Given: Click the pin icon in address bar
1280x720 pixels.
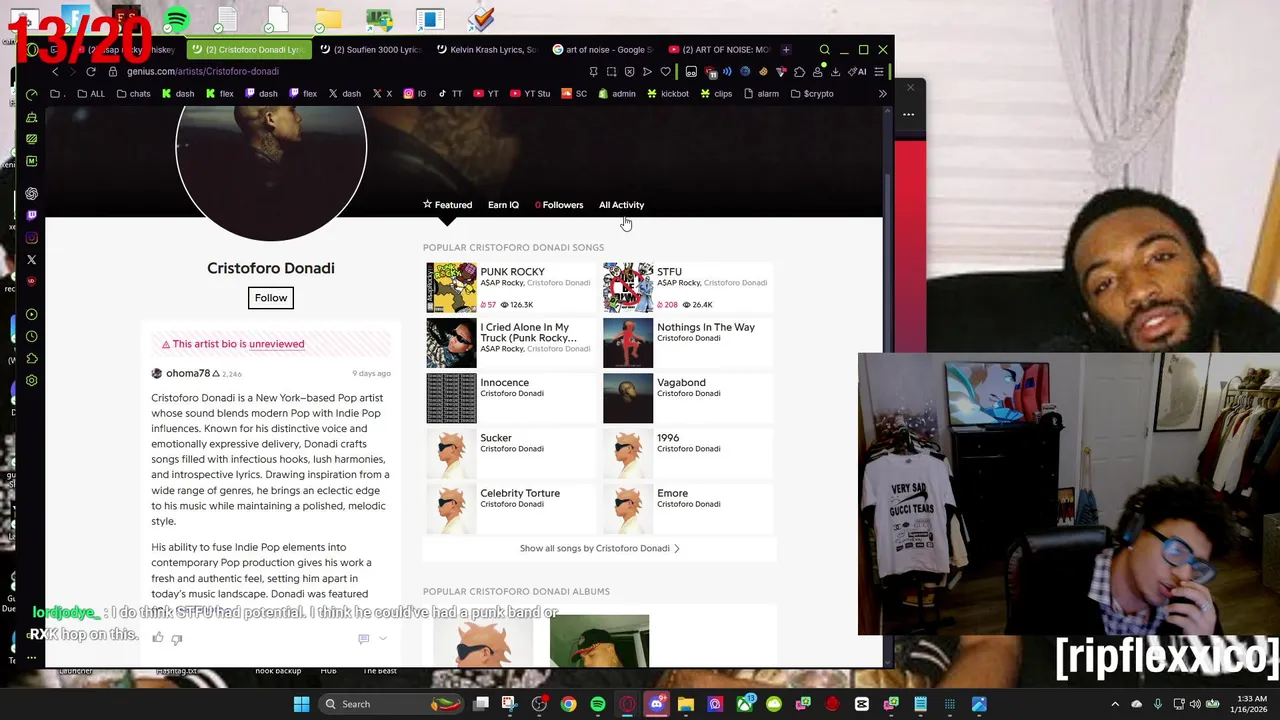Looking at the screenshot, I should (x=593, y=72).
